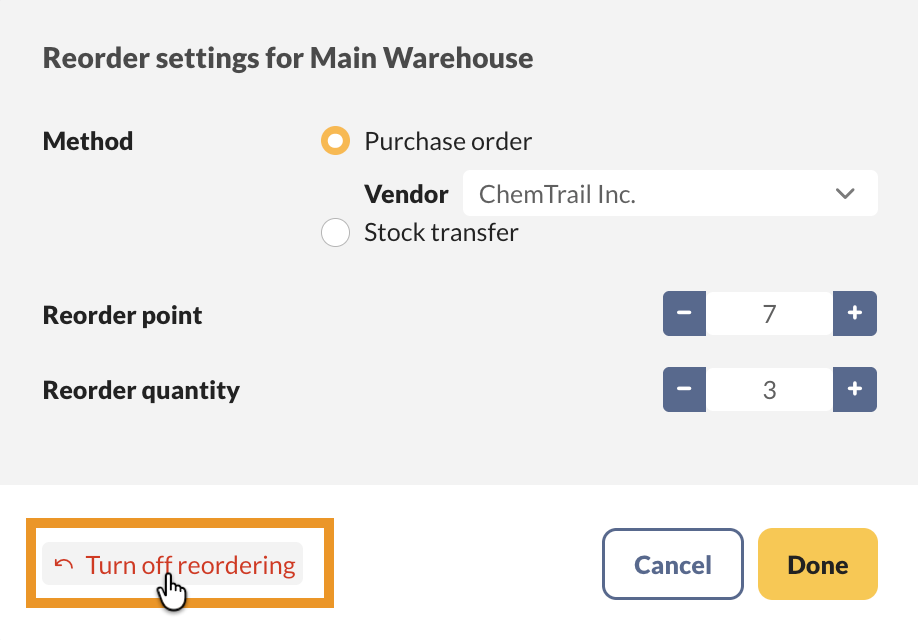
Task: Click the "Reorder quantity" label
Action: click(x=141, y=390)
